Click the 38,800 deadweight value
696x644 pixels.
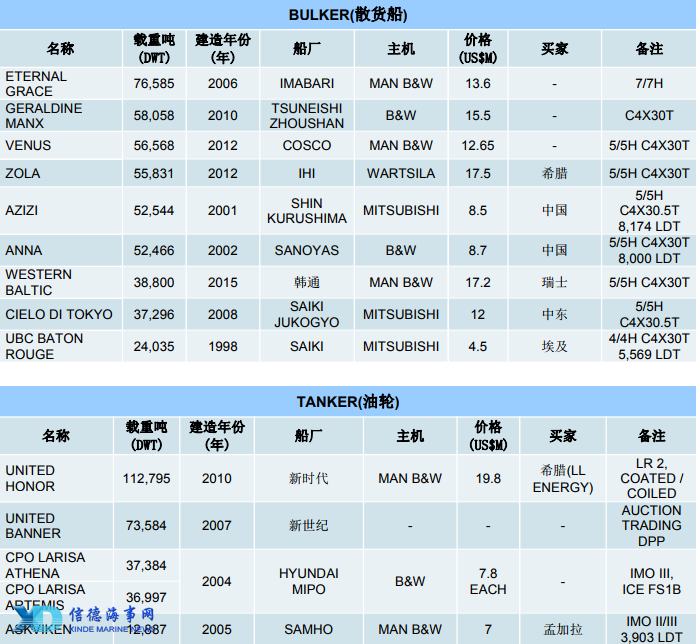[154, 282]
